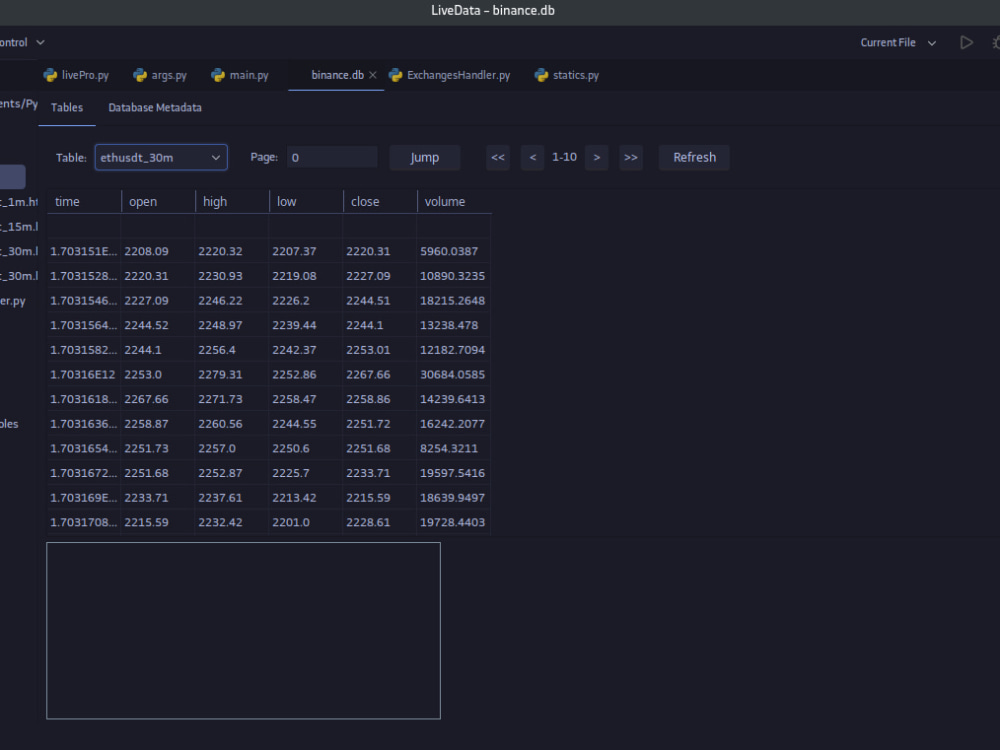
Task: Open the Database Metadata tab
Action: 155,108
